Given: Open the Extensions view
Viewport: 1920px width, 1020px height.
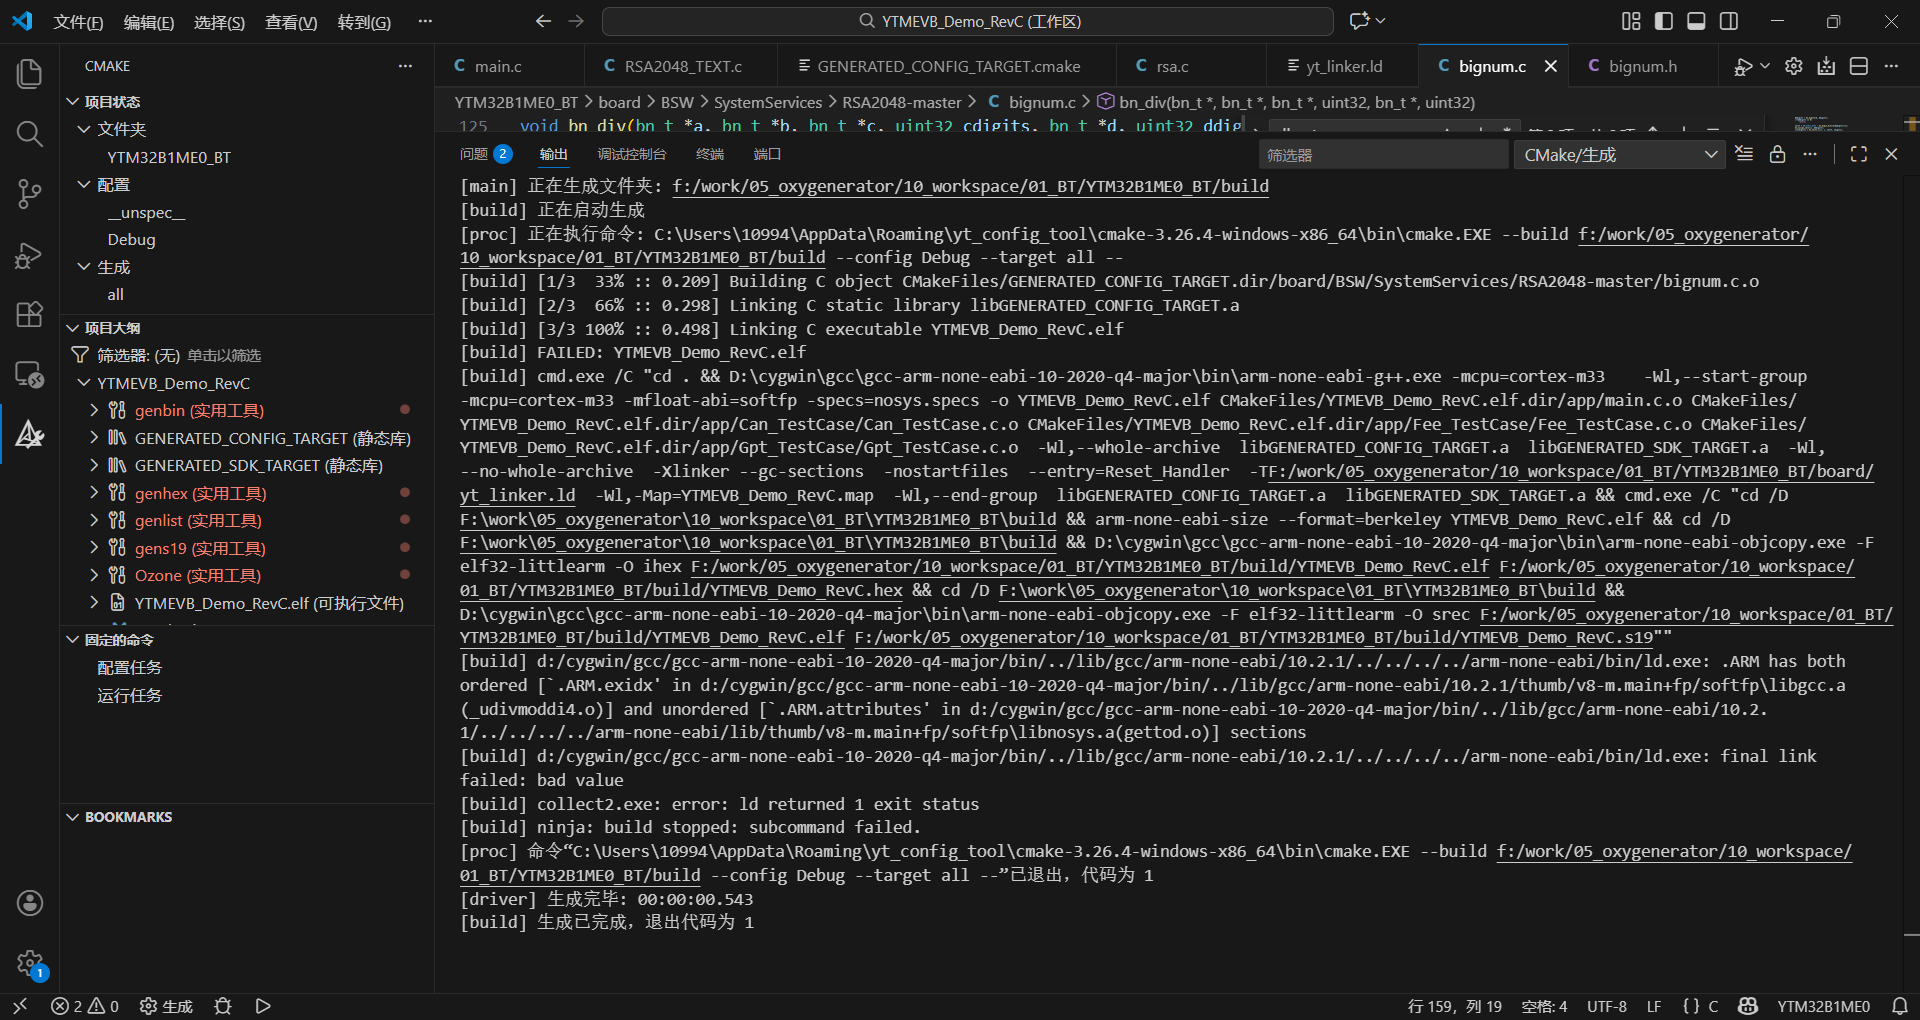Looking at the screenshot, I should point(30,315).
